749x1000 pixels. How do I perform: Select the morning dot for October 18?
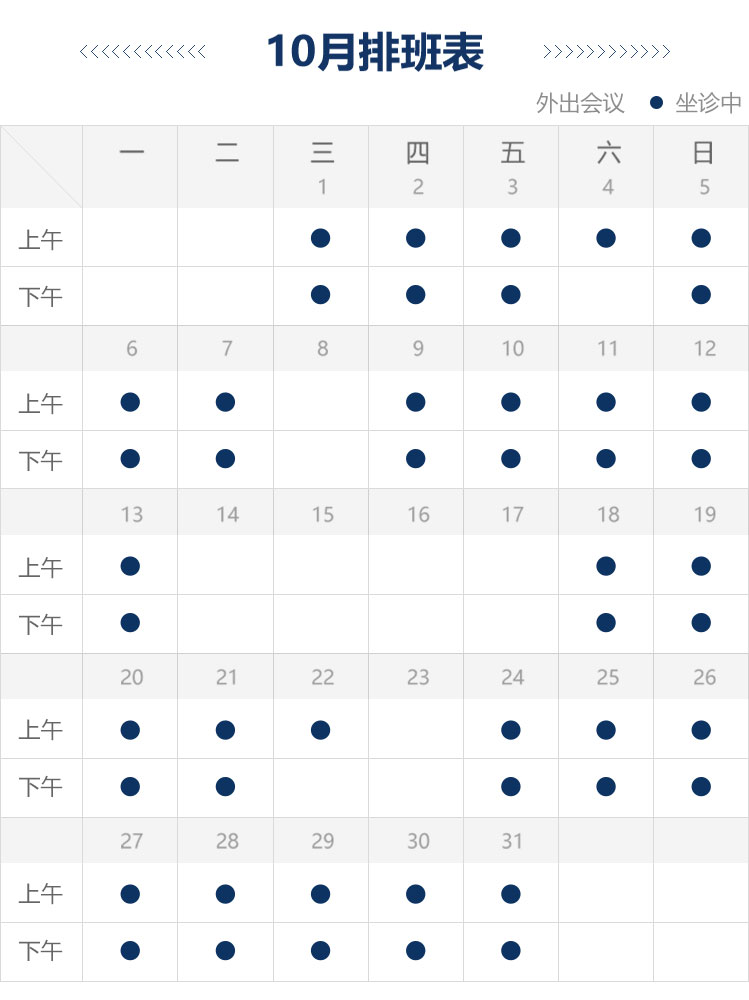[x=606, y=566]
